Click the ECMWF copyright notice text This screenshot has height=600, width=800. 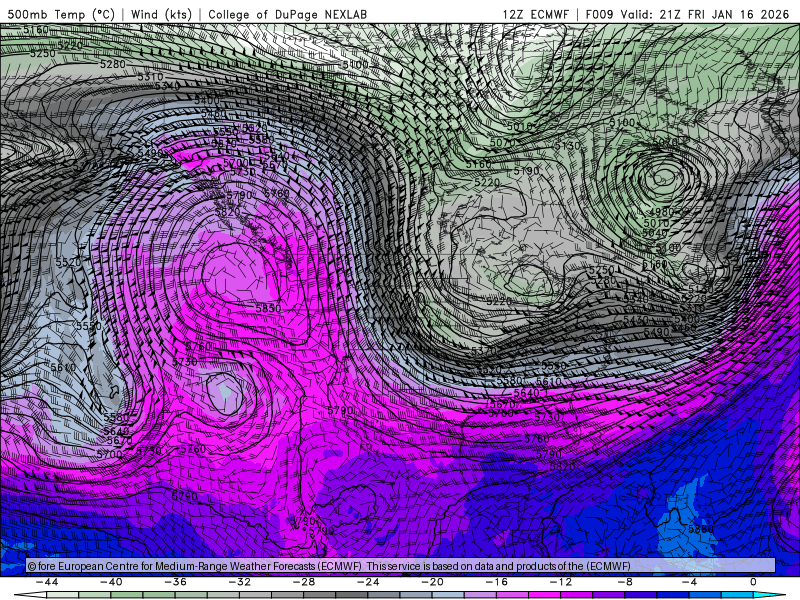pos(329,566)
